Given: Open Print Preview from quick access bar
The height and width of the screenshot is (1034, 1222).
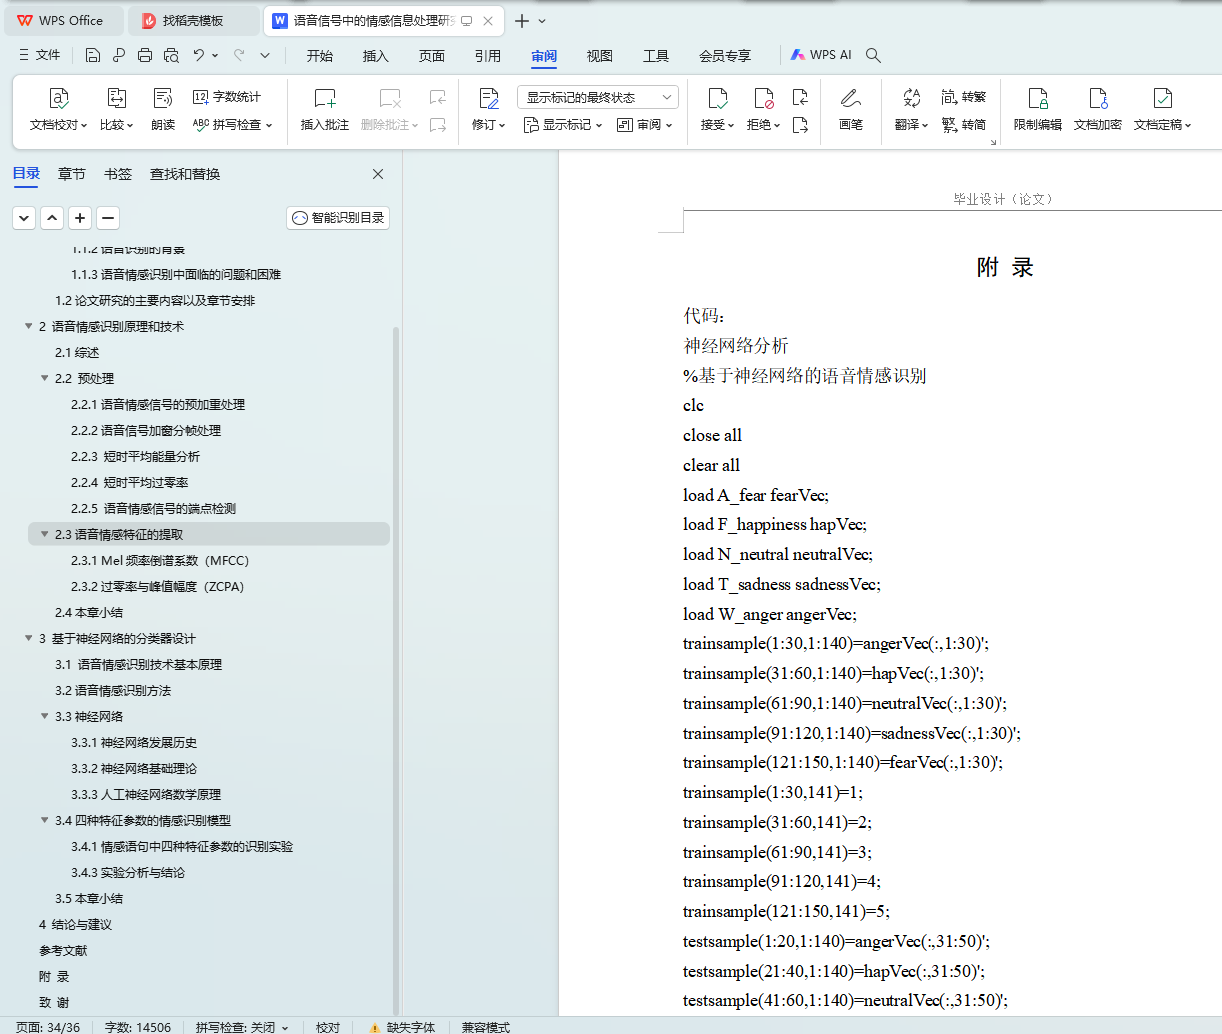Looking at the screenshot, I should pyautogui.click(x=171, y=55).
